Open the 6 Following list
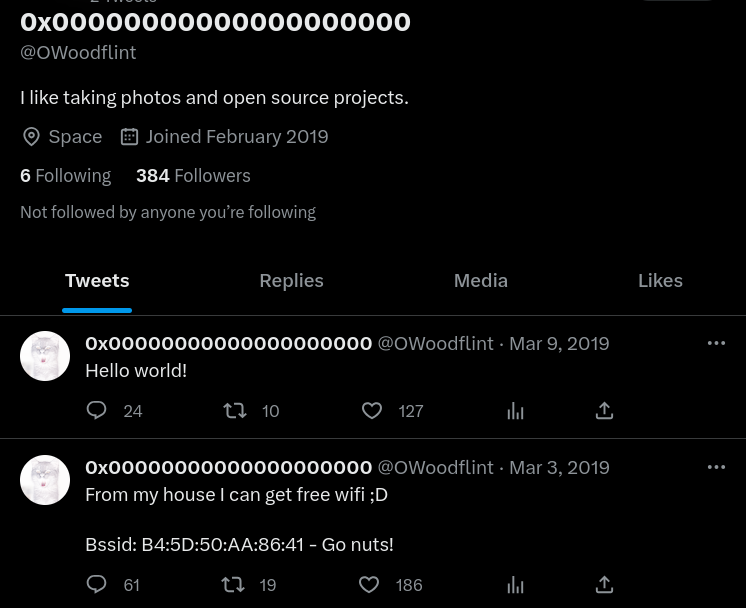This screenshot has height=608, width=746. coord(65,175)
